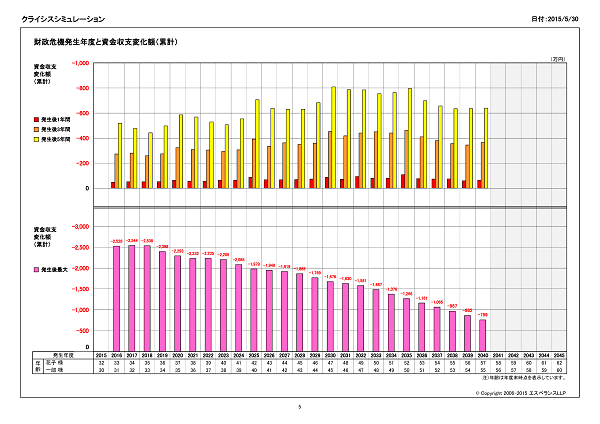The image size is (600, 424).
Task: Click the 発生年度 row header in table
Action: coord(67,355)
